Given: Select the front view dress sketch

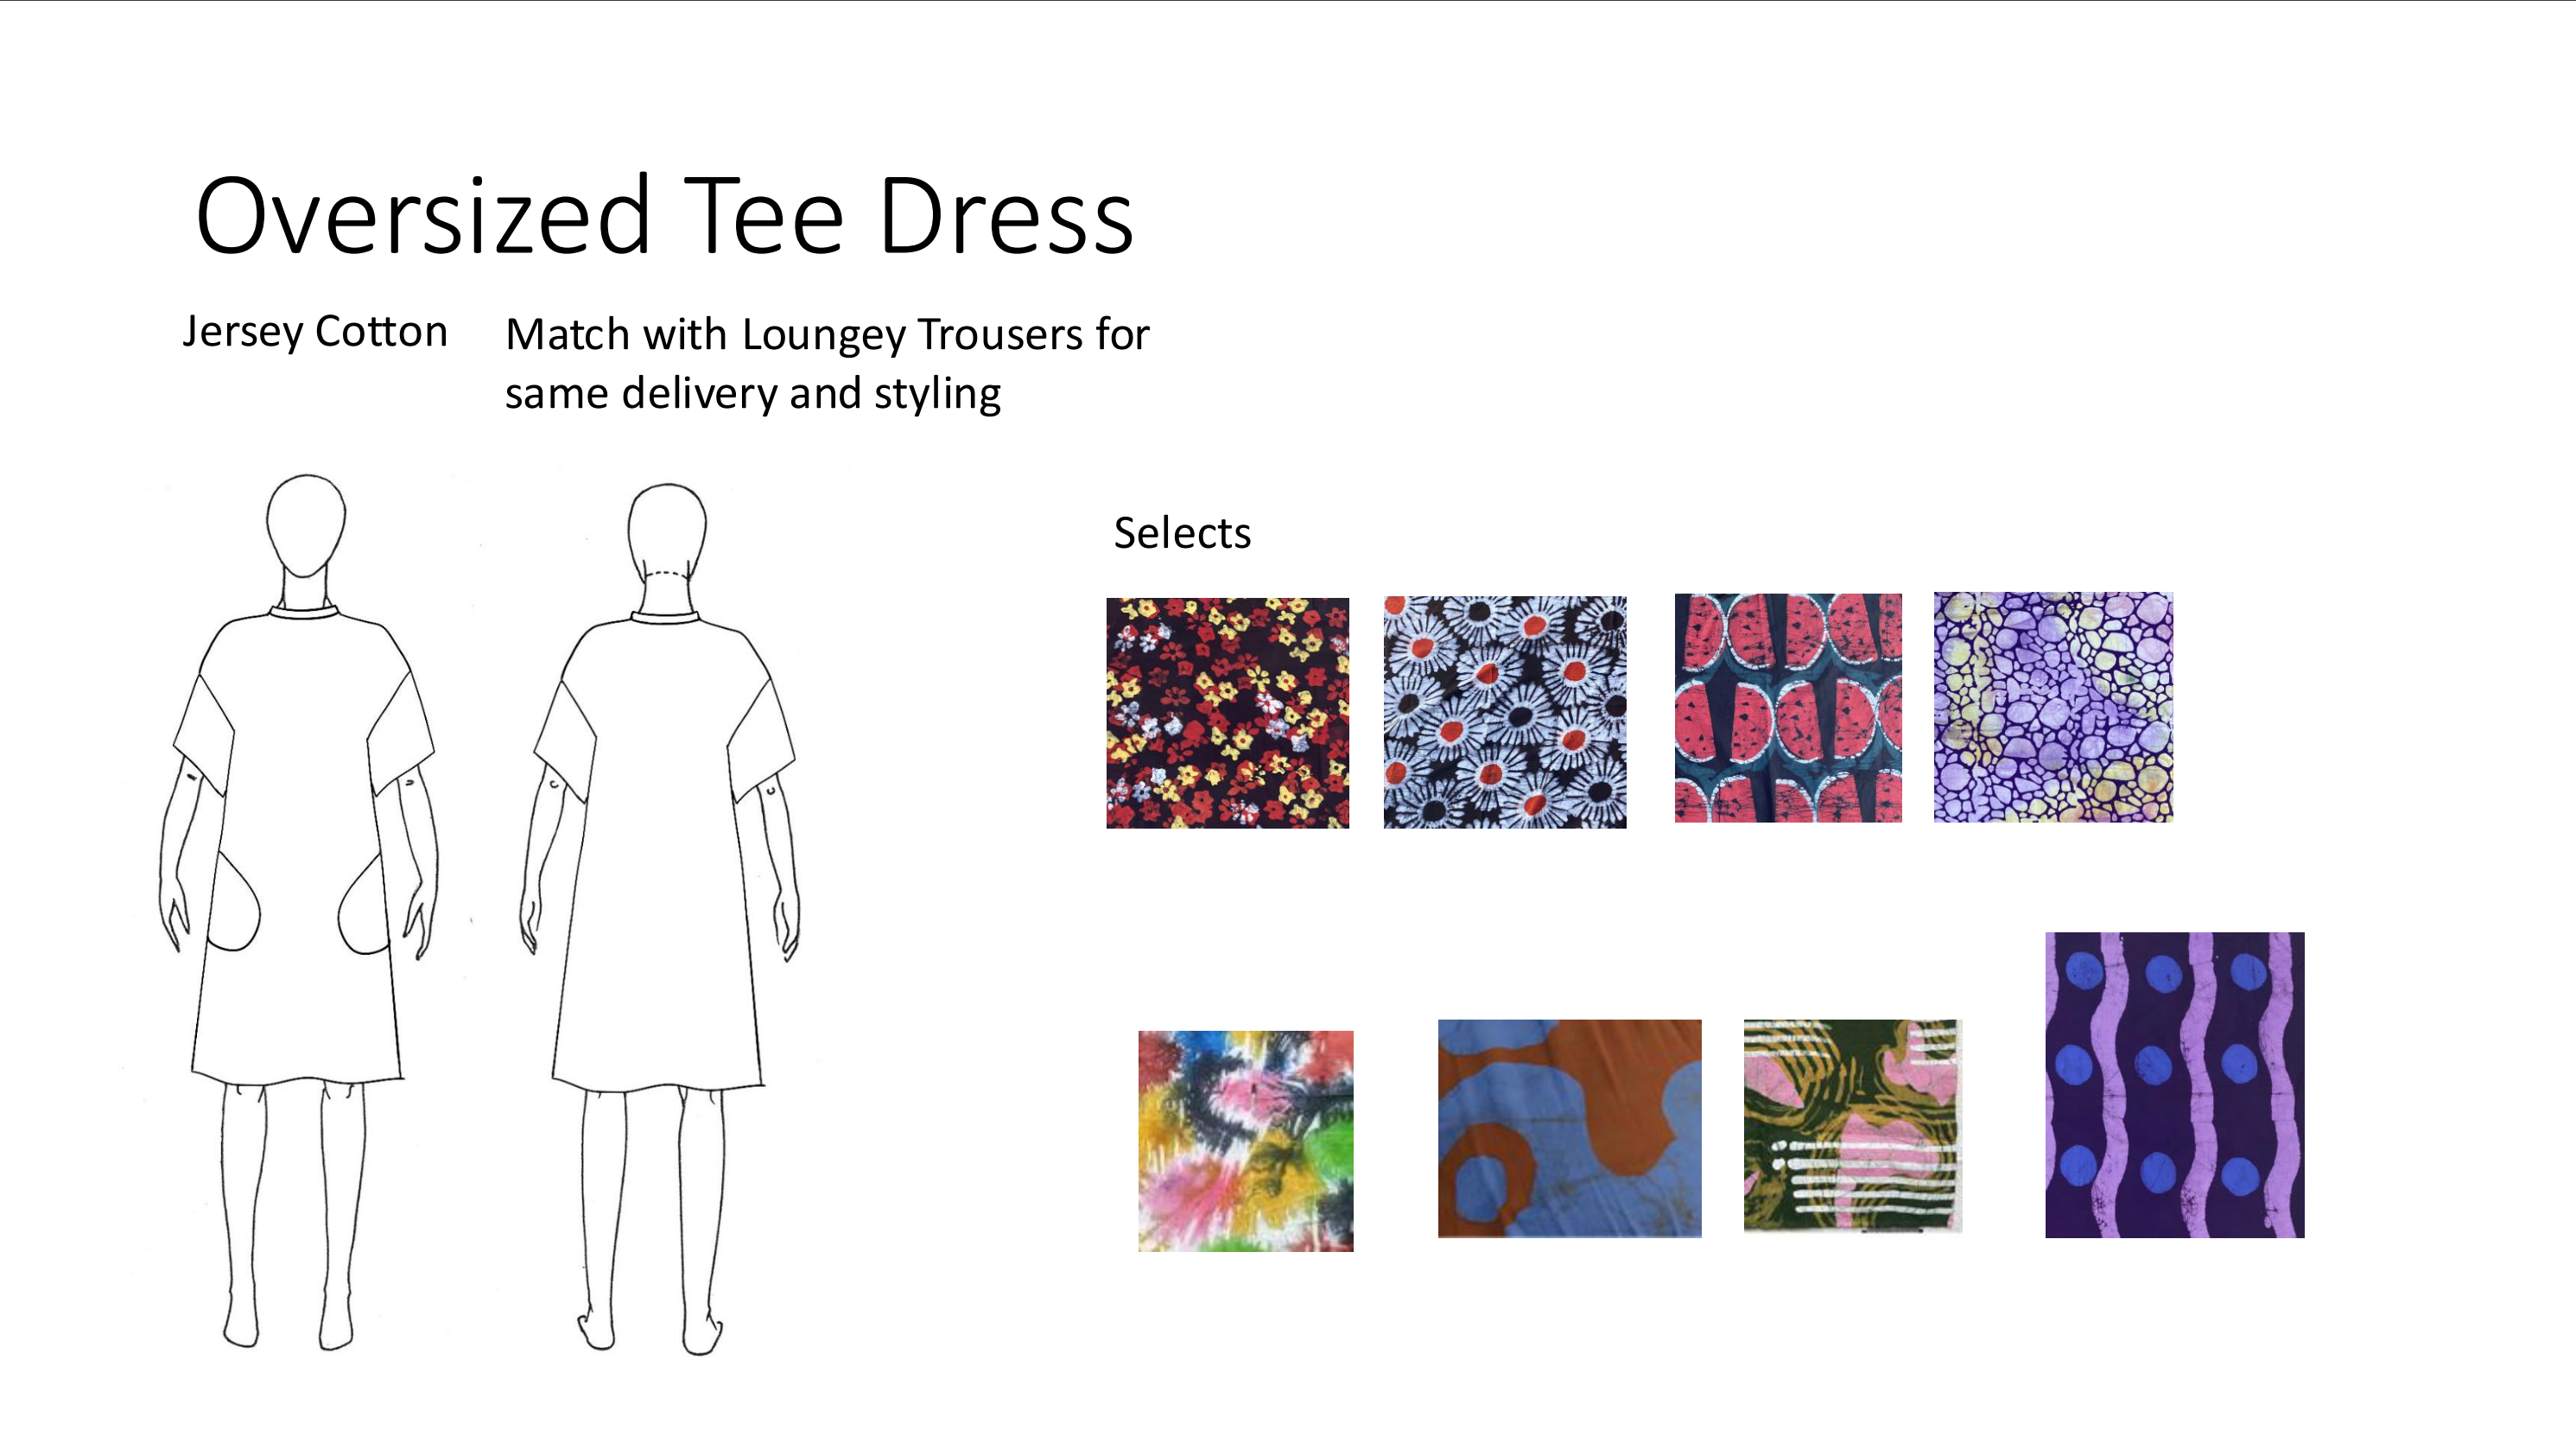Looking at the screenshot, I should [298, 912].
